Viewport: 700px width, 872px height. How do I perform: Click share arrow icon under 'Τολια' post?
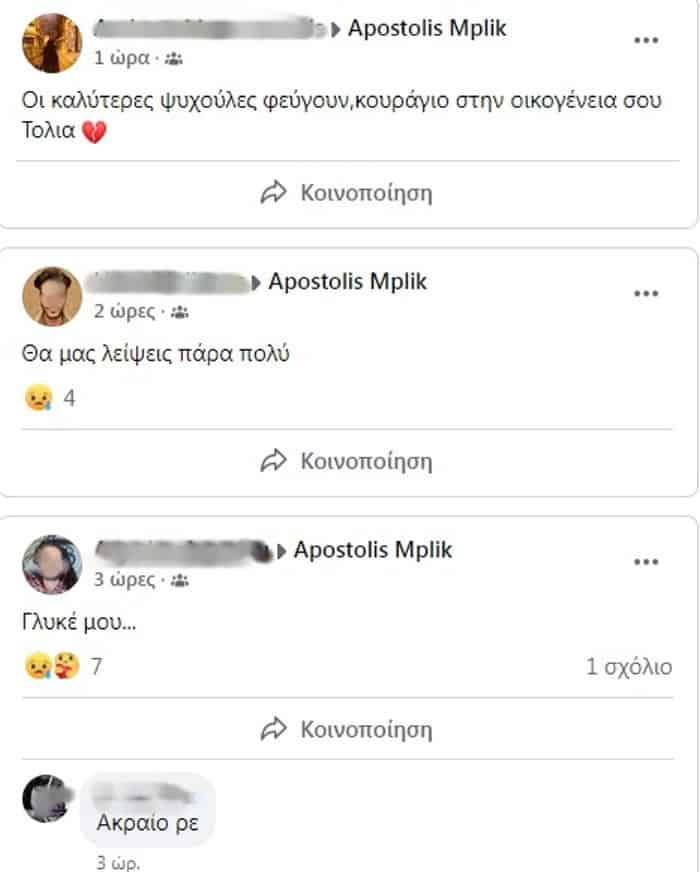[273, 193]
